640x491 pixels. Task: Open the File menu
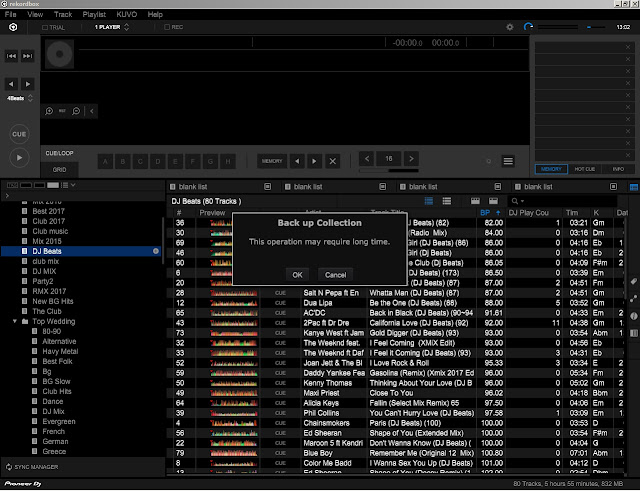[x=11, y=14]
